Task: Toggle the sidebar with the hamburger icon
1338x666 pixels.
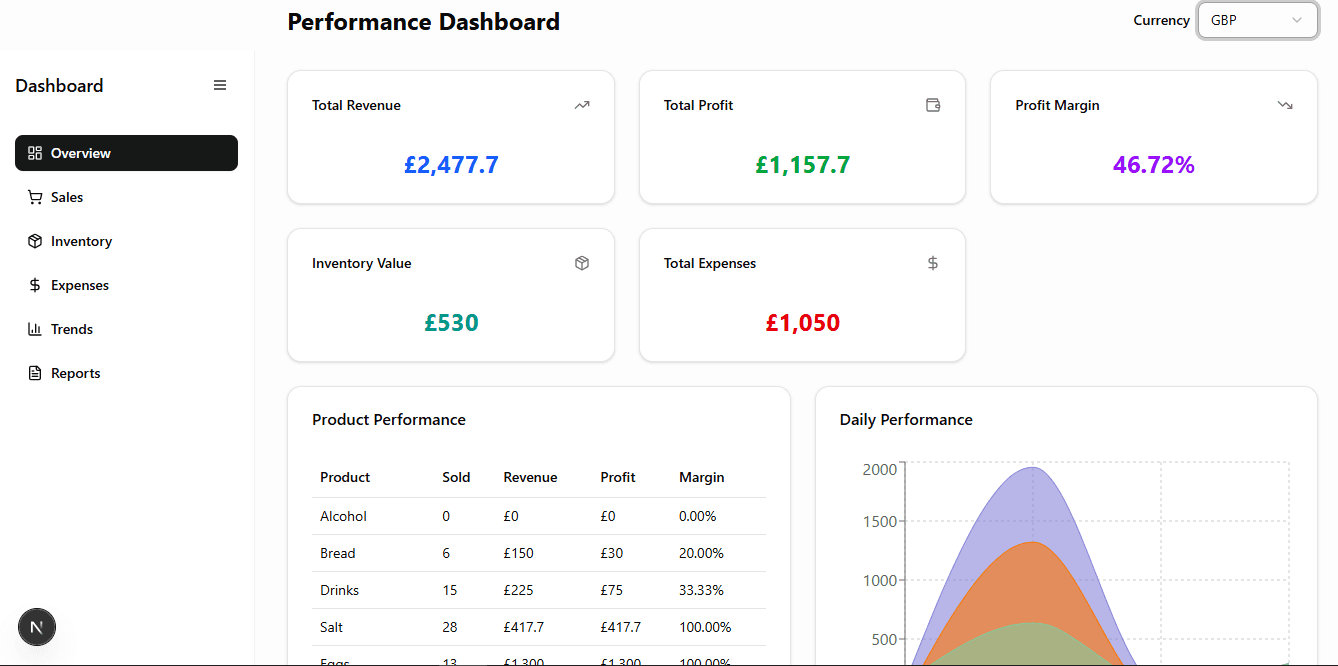Action: point(220,85)
